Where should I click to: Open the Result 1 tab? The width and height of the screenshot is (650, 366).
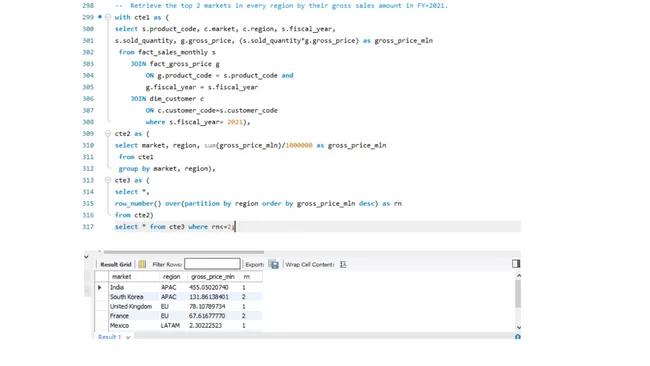pos(109,337)
